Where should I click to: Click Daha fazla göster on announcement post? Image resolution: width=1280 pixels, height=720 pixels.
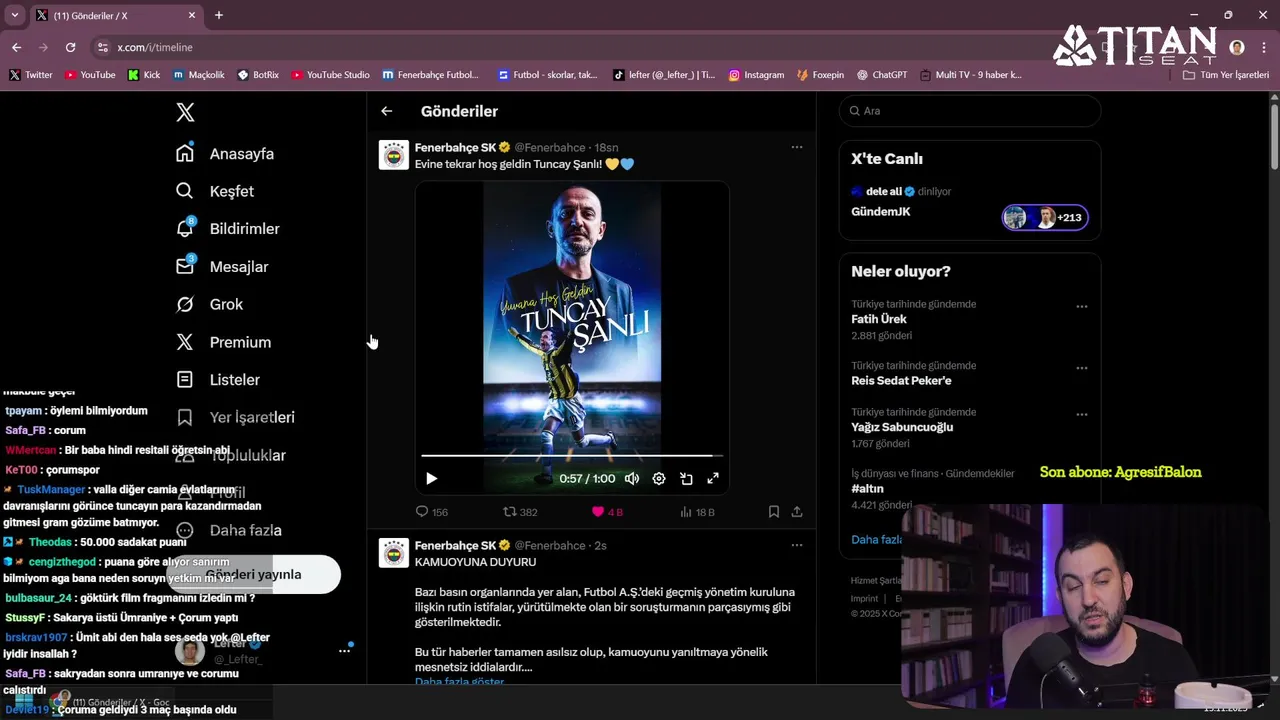(459, 682)
